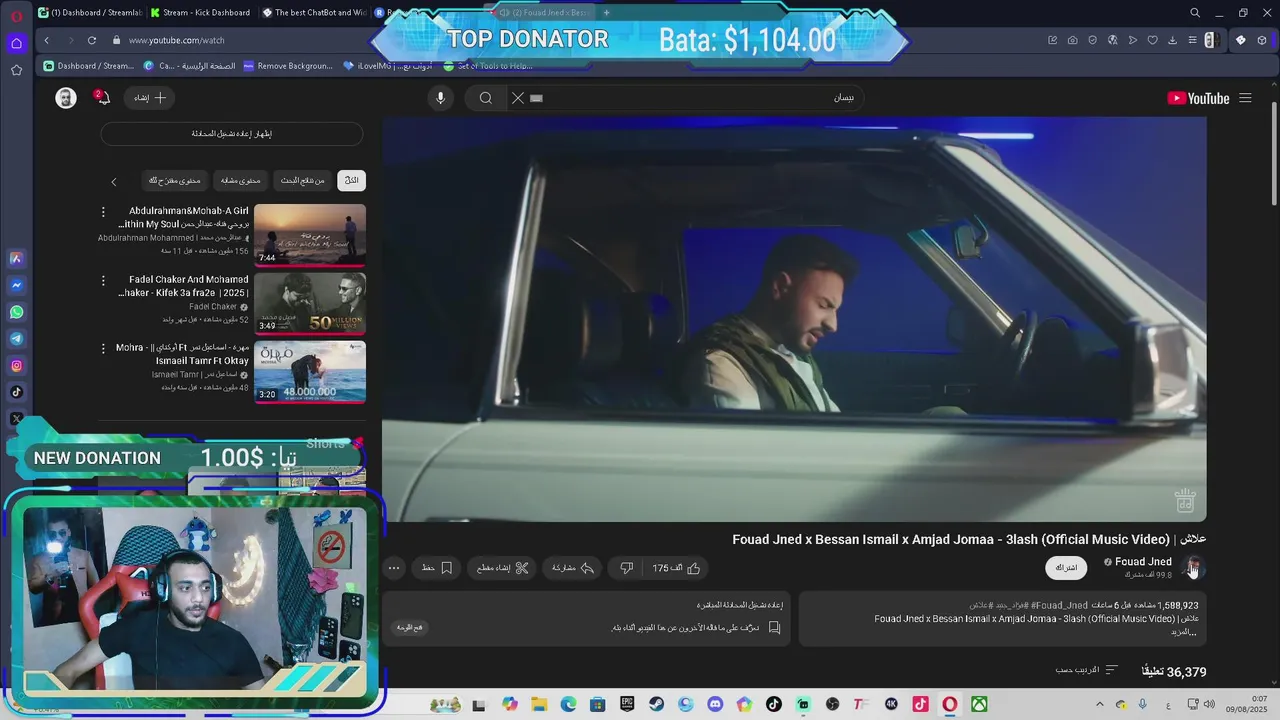Image resolution: width=1280 pixels, height=720 pixels.
Task: Open the volume control in tray
Action: point(1209,704)
